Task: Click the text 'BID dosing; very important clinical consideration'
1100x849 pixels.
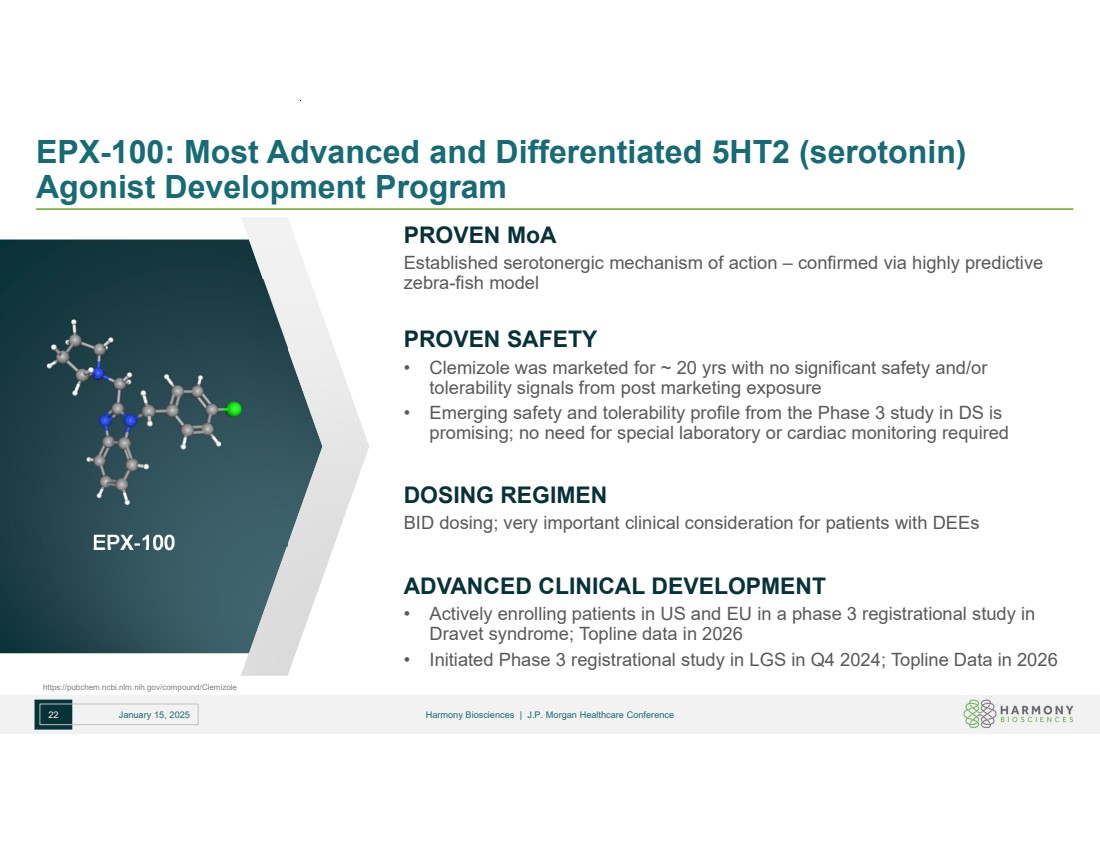Action: tap(691, 523)
